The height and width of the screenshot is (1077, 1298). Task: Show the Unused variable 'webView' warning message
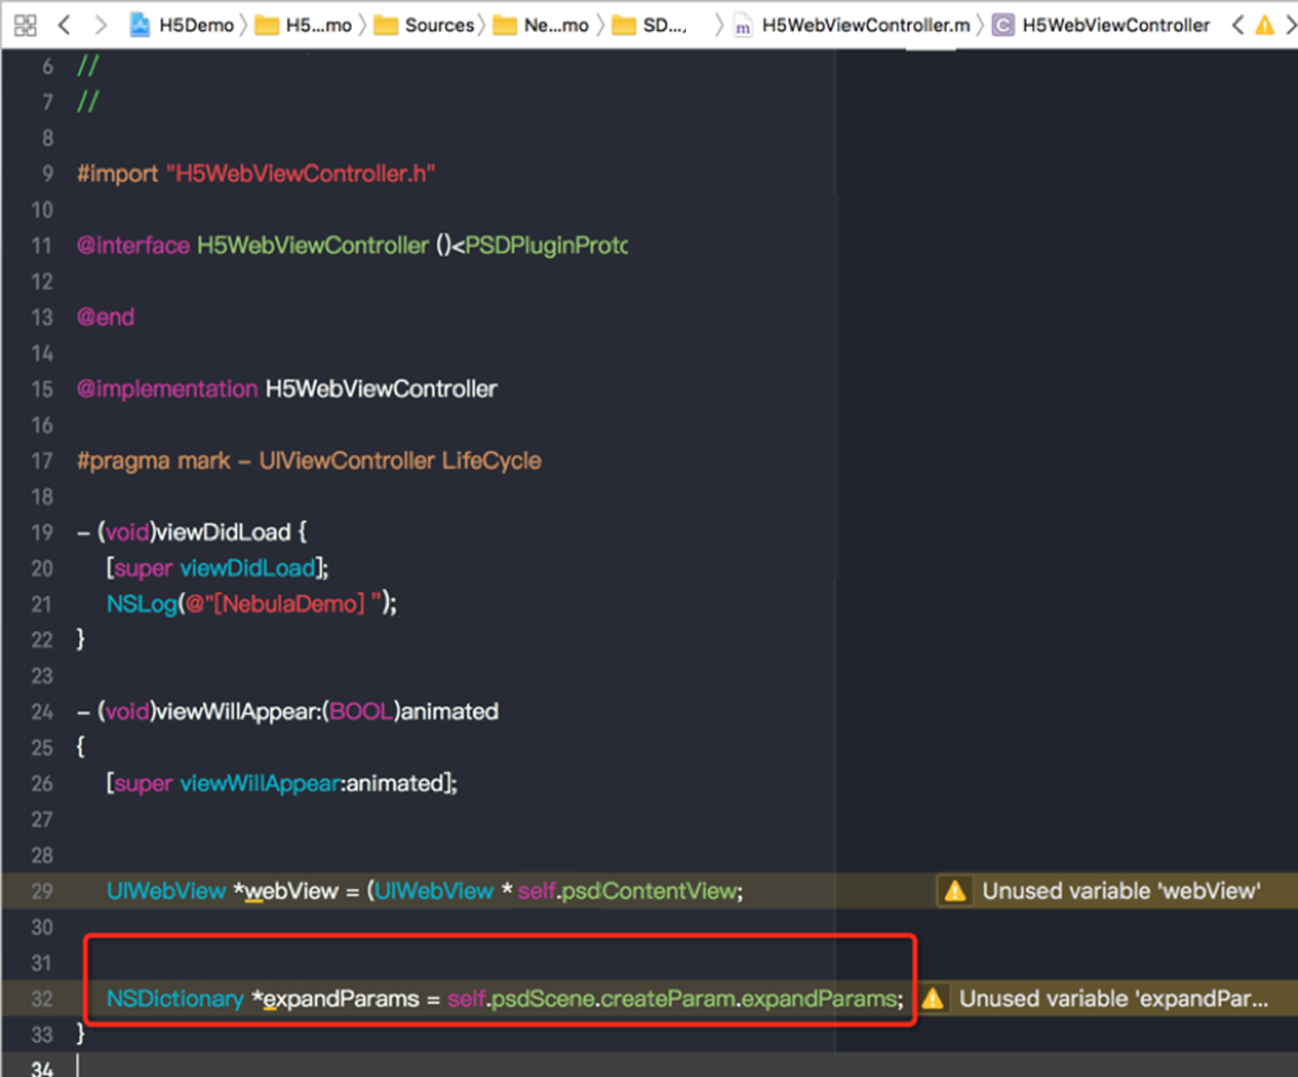pos(1120,891)
